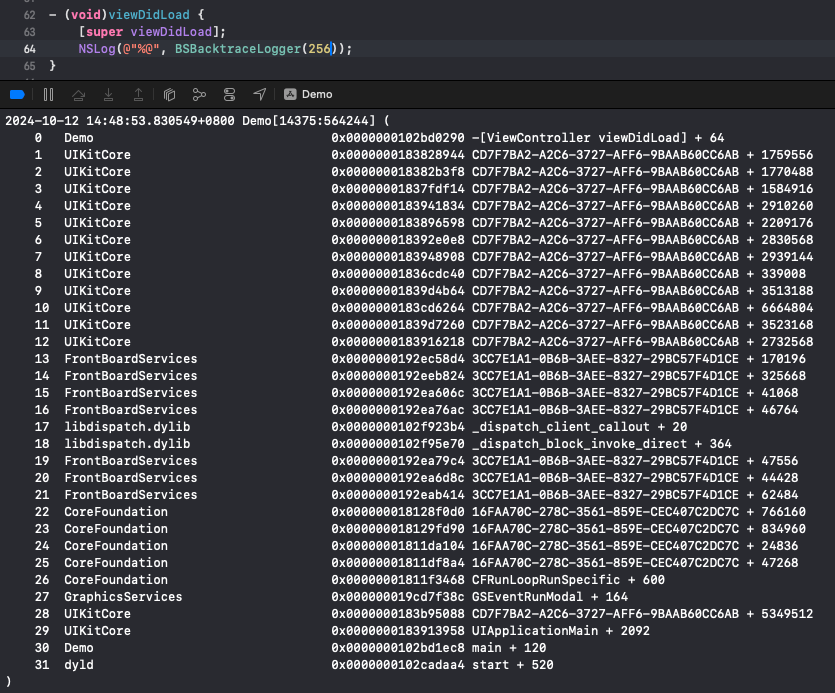This screenshot has height=693, width=835.
Task: Click line number 62 in the gutter
Action: coord(29,15)
